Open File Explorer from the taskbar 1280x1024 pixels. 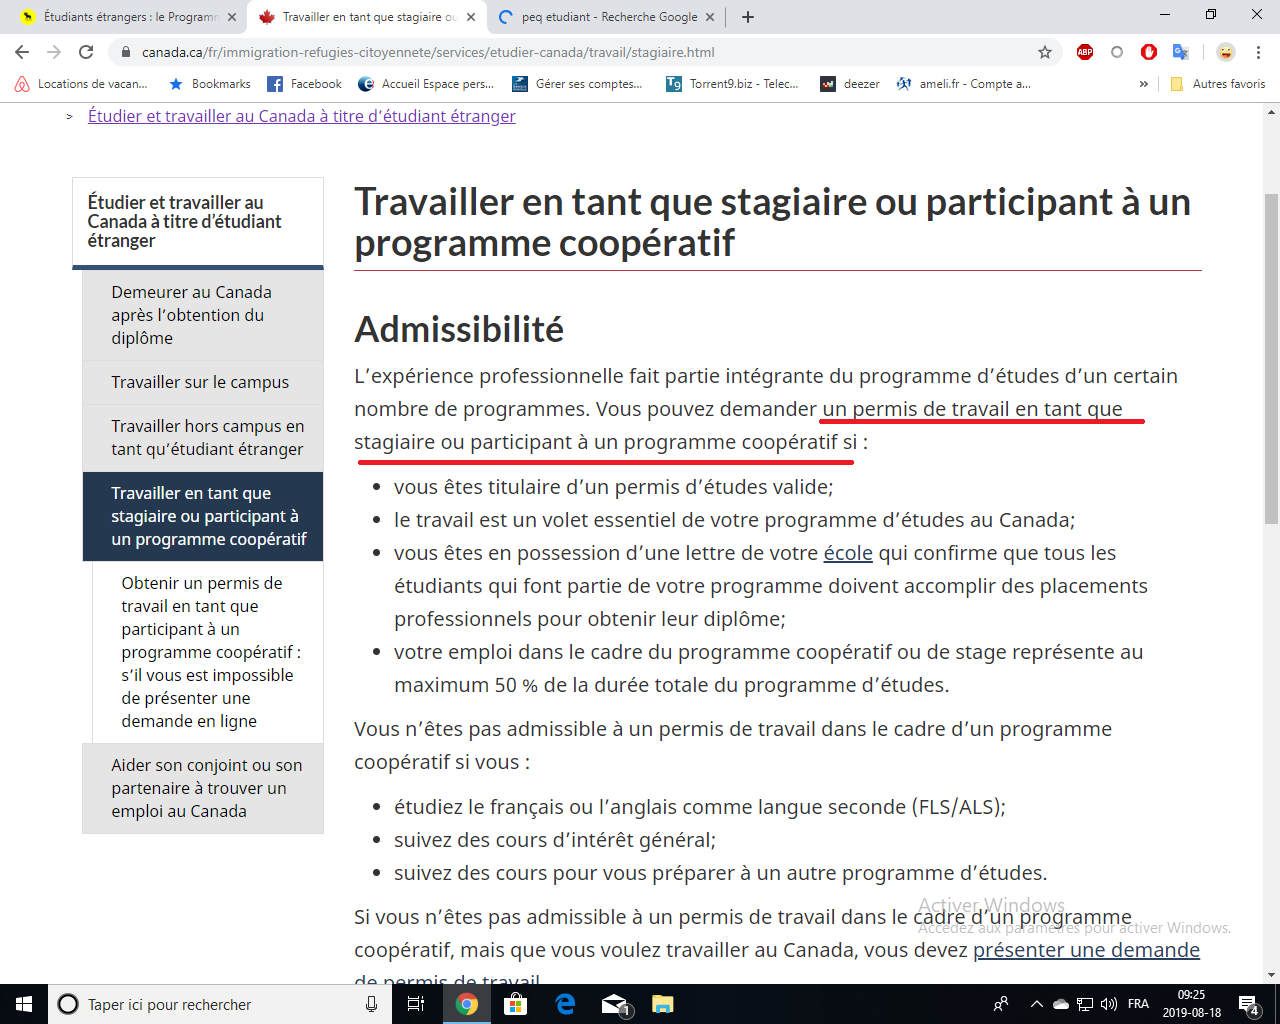[662, 1004]
